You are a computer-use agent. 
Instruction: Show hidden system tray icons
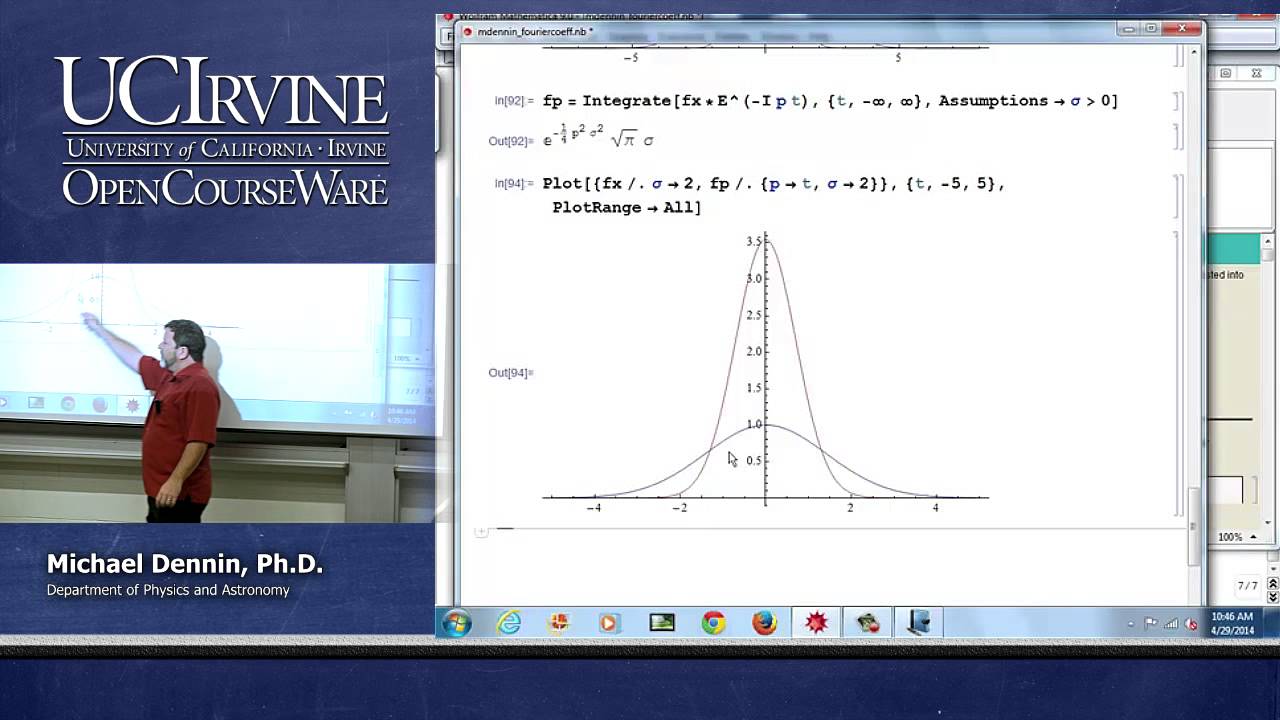1130,624
